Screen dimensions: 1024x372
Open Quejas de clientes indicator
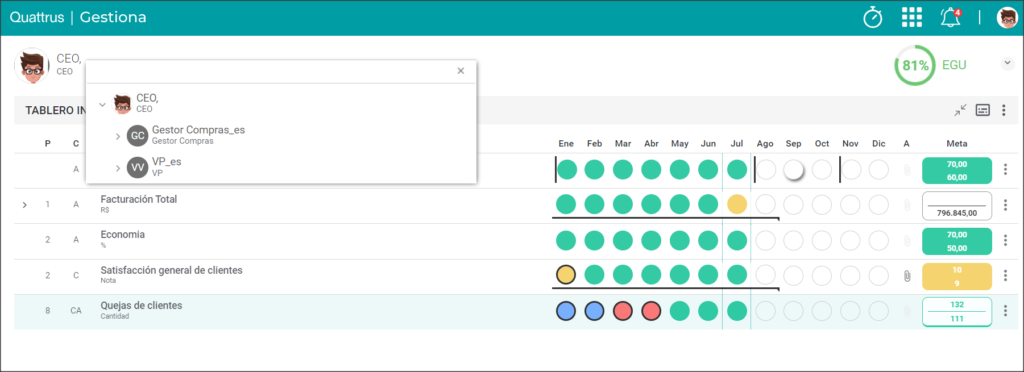[x=141, y=305]
